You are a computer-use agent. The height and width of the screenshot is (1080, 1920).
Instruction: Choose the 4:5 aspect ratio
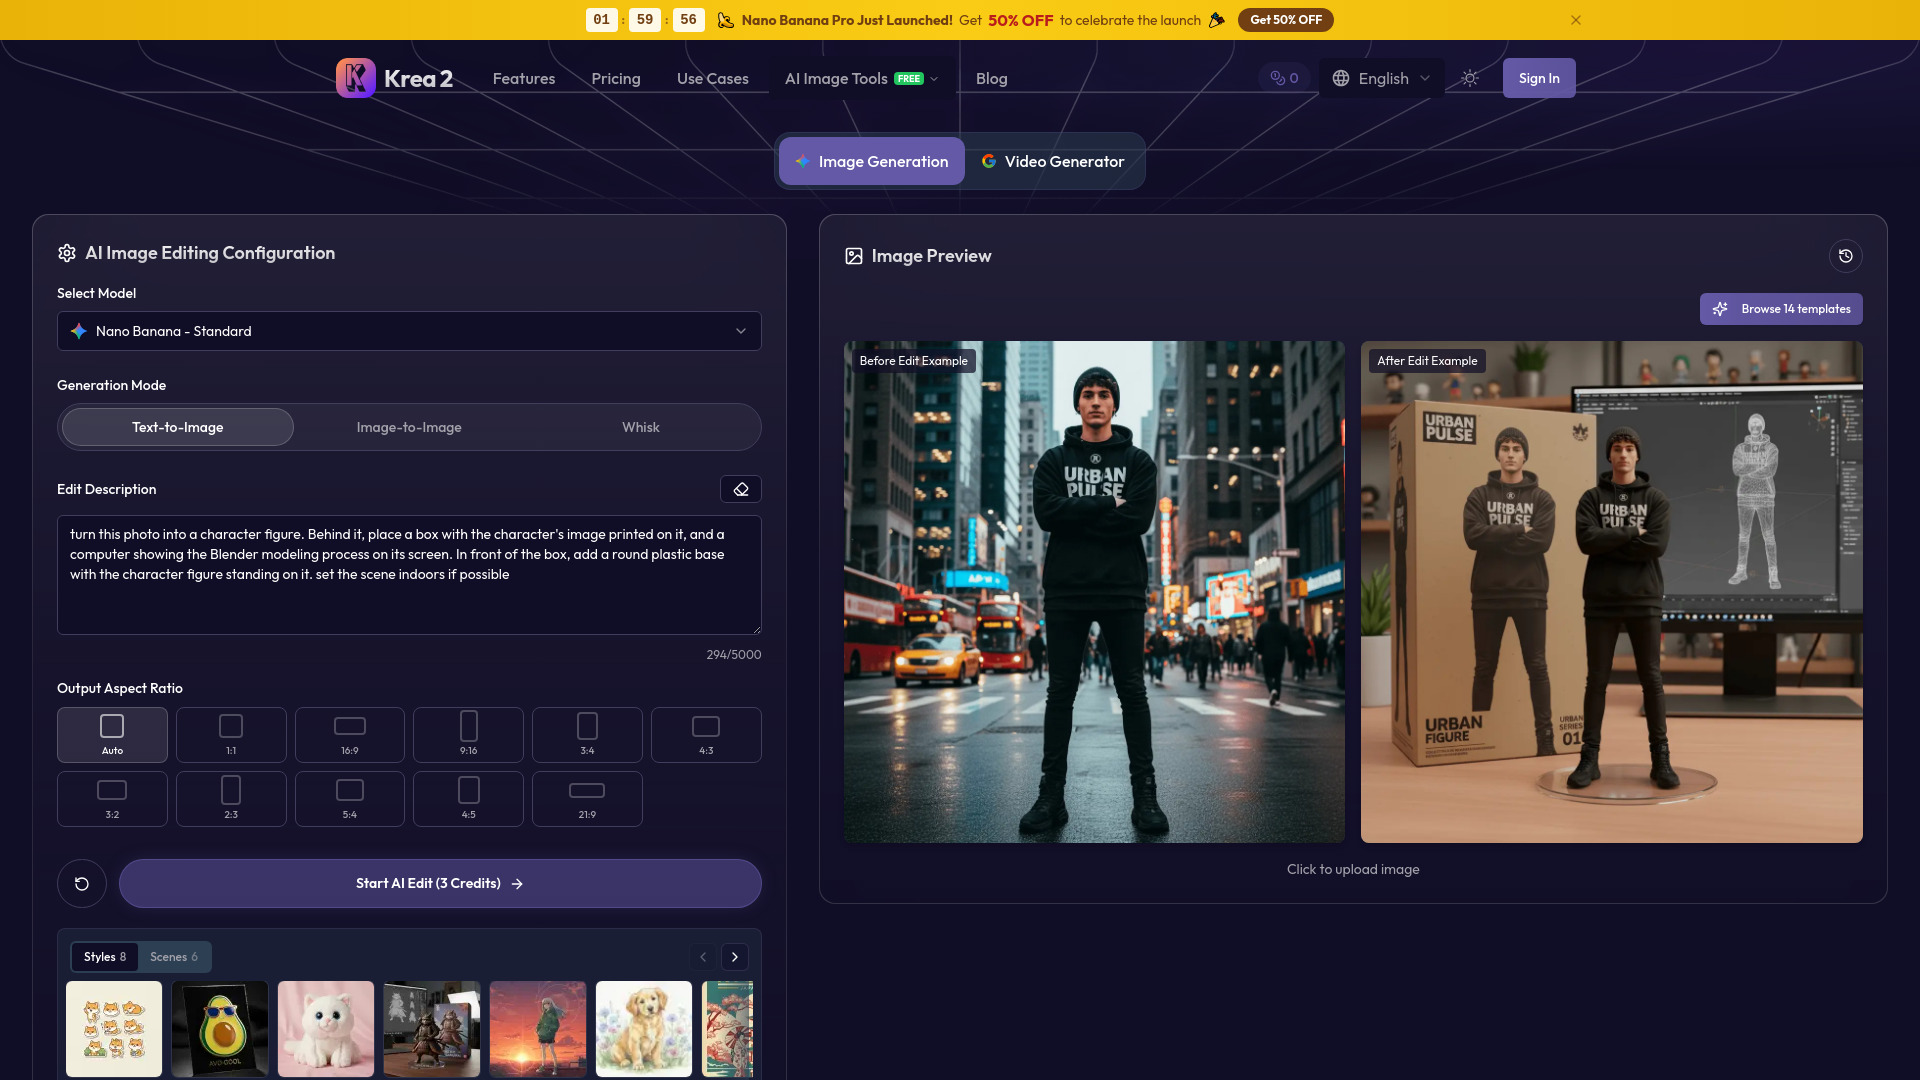coord(468,799)
